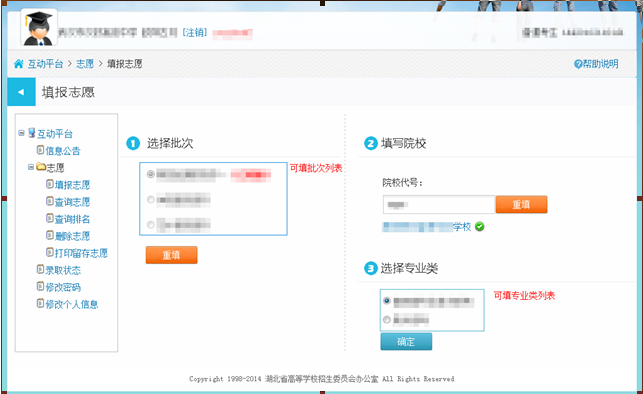Click the page icon beside 删除志愿
The image size is (643, 394).
pyautogui.click(x=50, y=235)
